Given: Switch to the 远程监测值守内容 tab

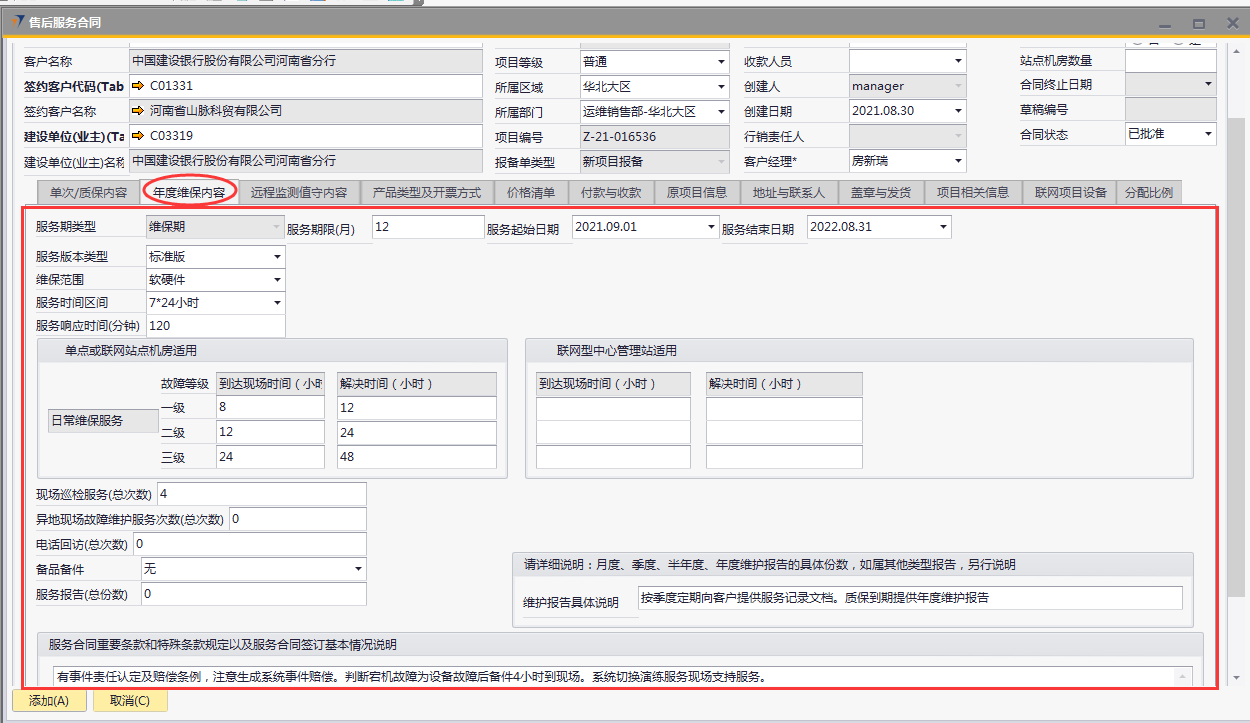Looking at the screenshot, I should (x=299, y=193).
